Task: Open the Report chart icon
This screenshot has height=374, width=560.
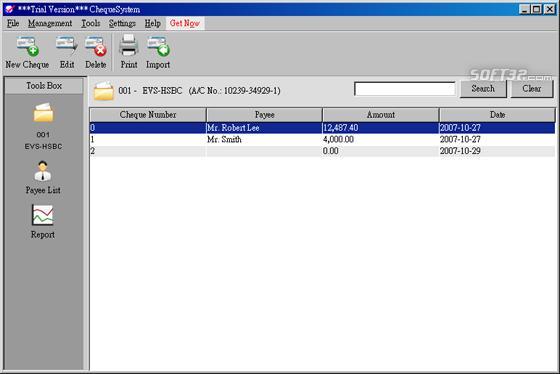Action: (x=42, y=215)
